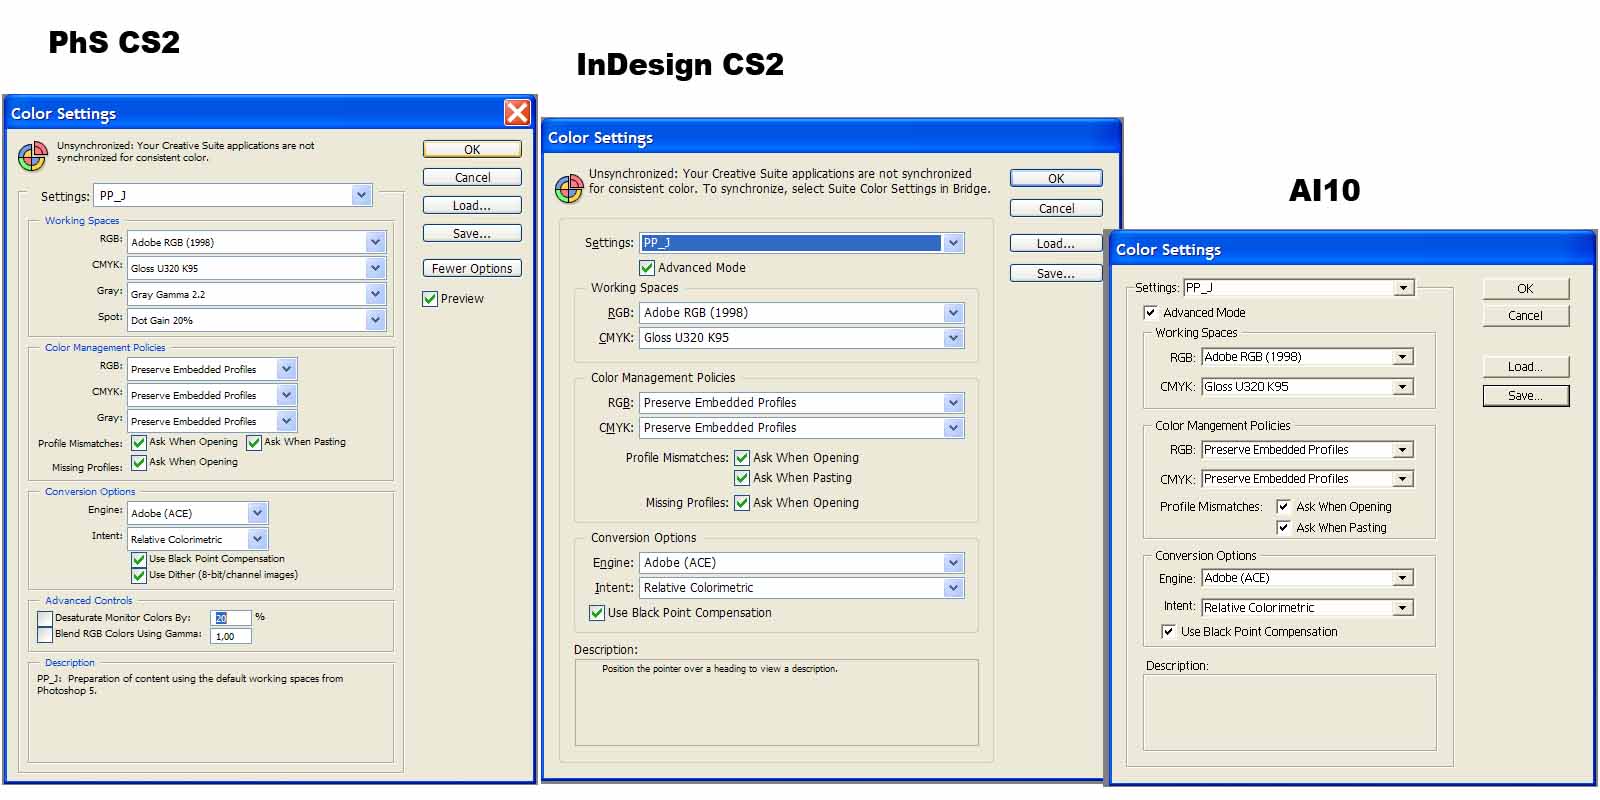Open InDesign Intent Relative Colorimetric dropdown
Image resolution: width=1600 pixels, height=800 pixels.
click(x=802, y=588)
